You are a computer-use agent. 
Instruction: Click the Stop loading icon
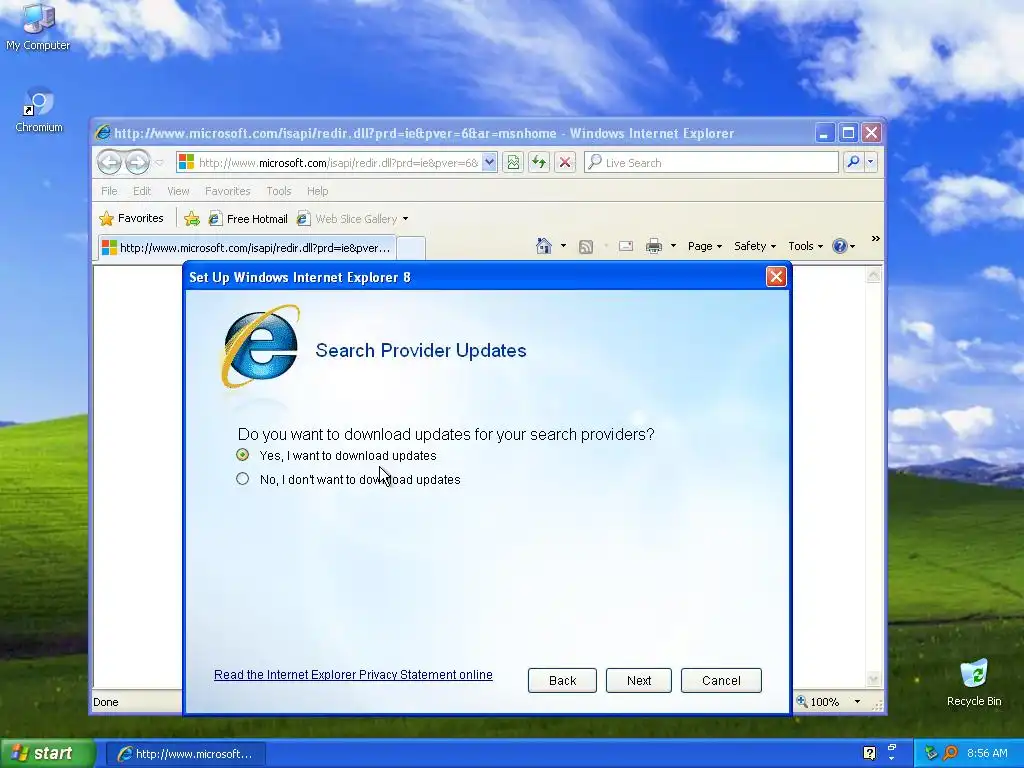click(x=565, y=163)
